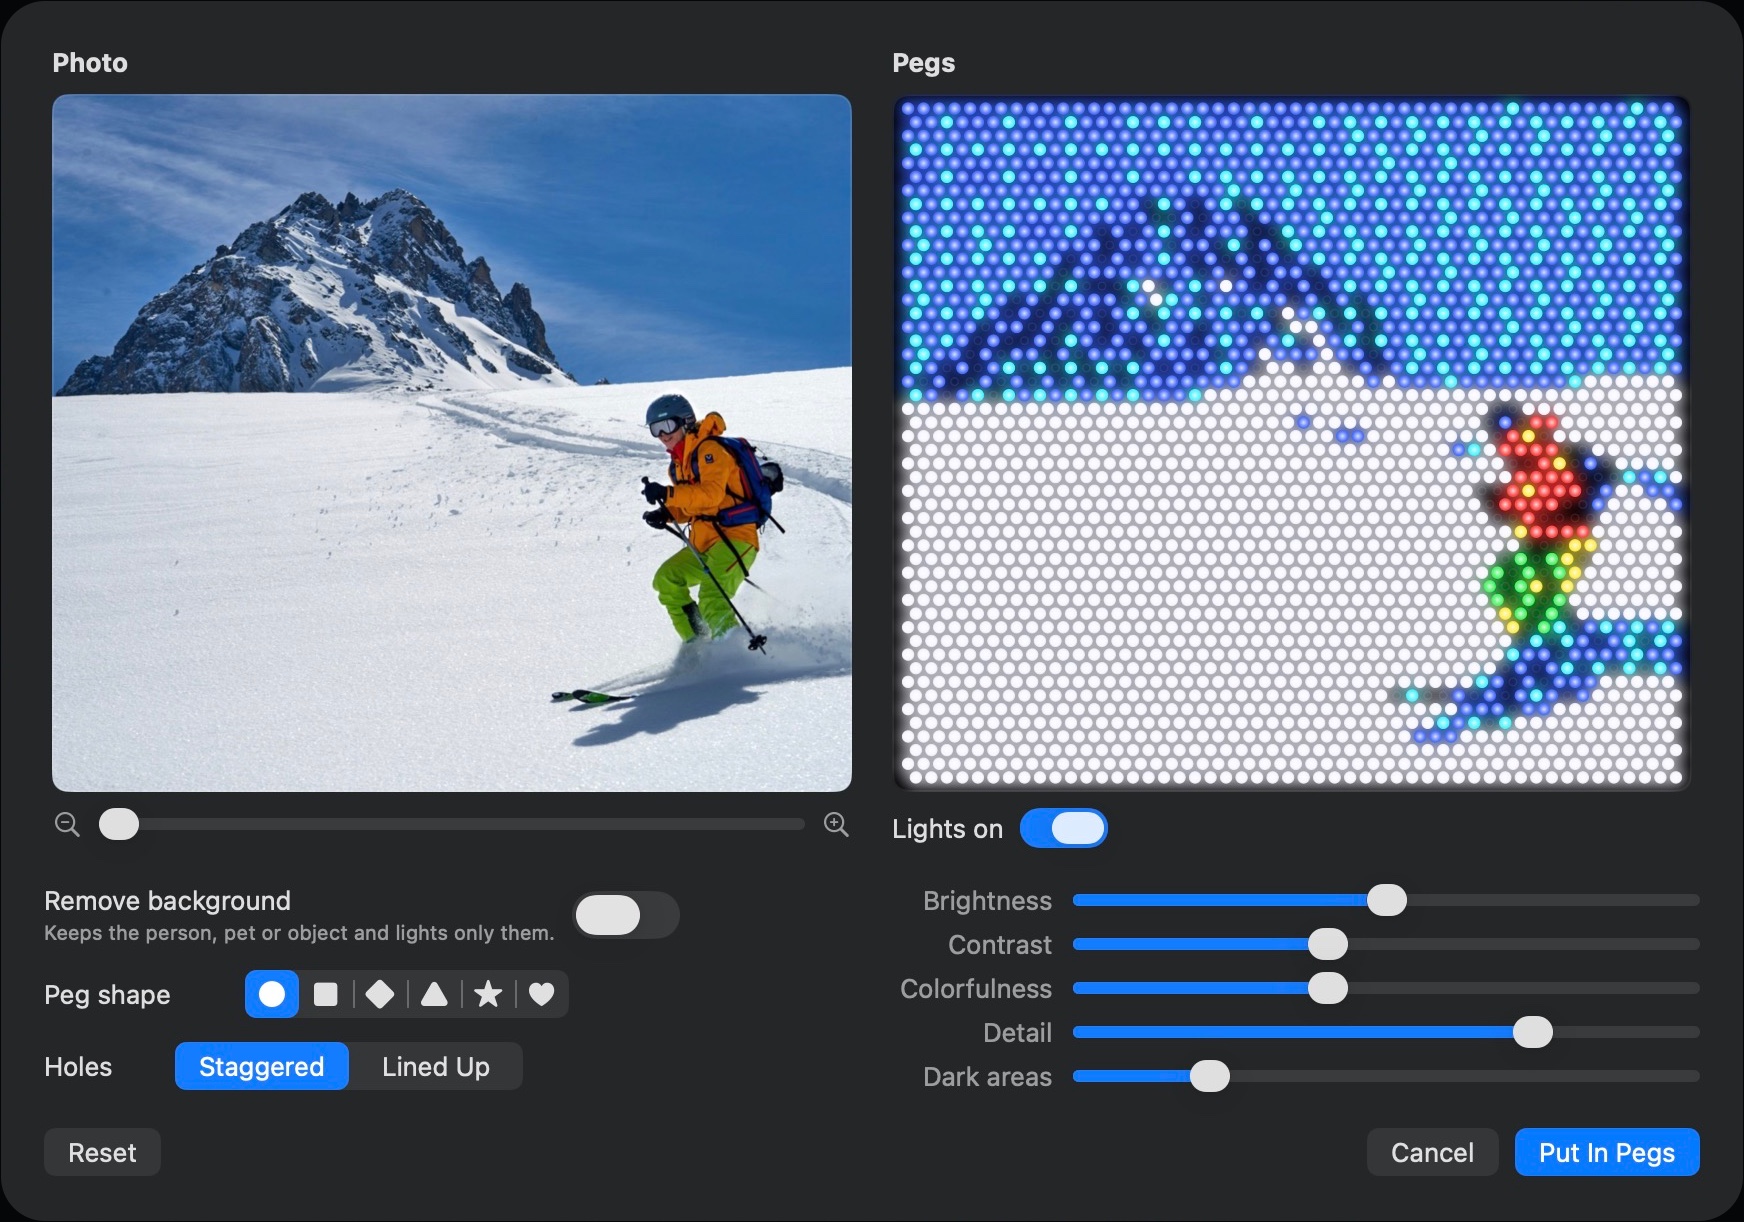This screenshot has height=1222, width=1744.
Task: Choose the heart peg shape
Action: click(x=542, y=994)
